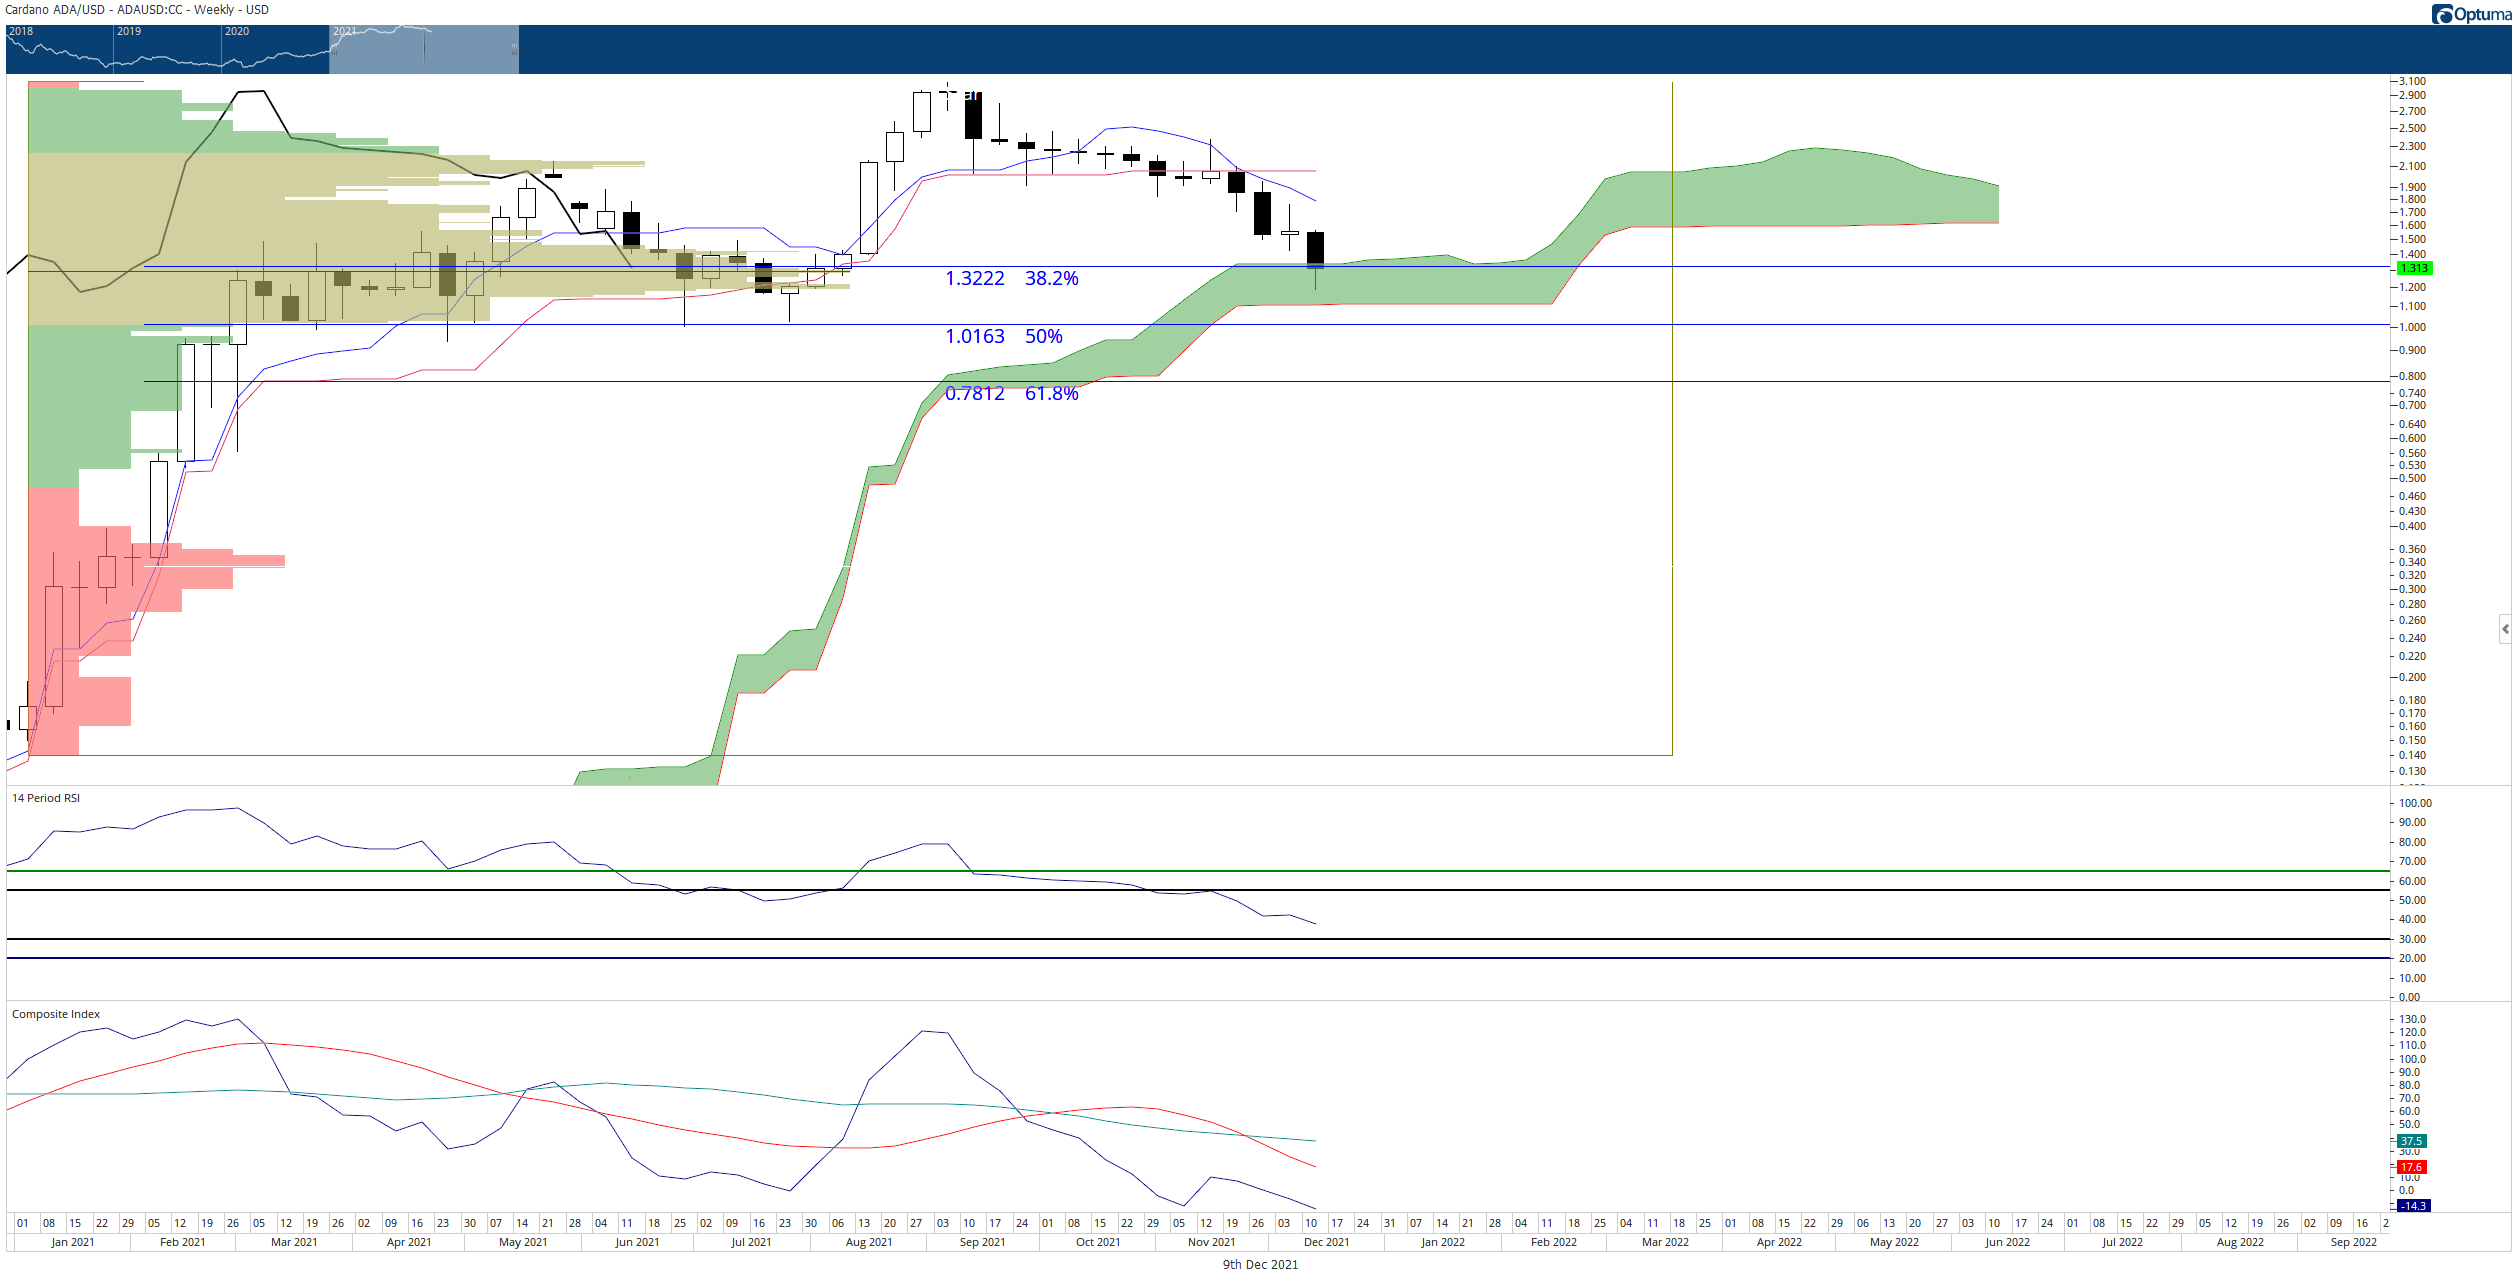Select the 38.2% Fibonacci level label
The width and height of the screenshot is (2518, 1284).
[1052, 278]
